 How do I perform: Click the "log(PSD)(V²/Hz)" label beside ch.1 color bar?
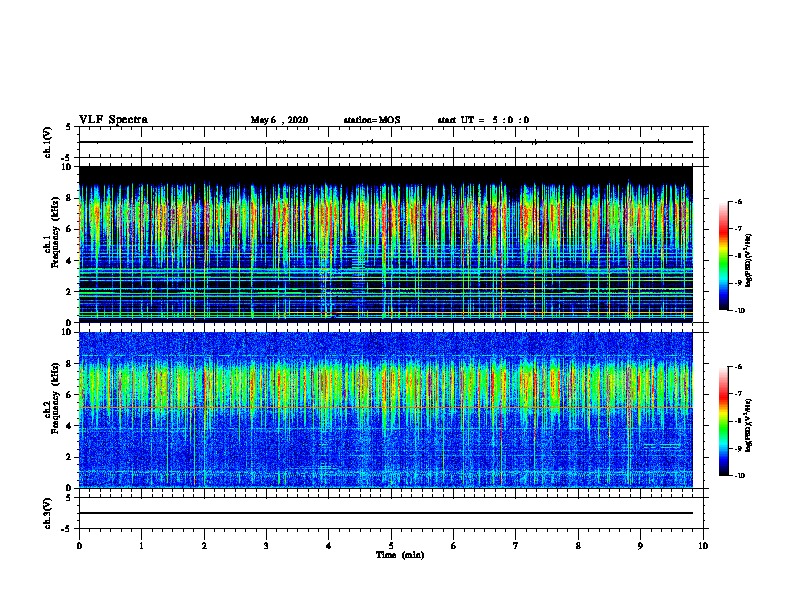click(x=748, y=260)
